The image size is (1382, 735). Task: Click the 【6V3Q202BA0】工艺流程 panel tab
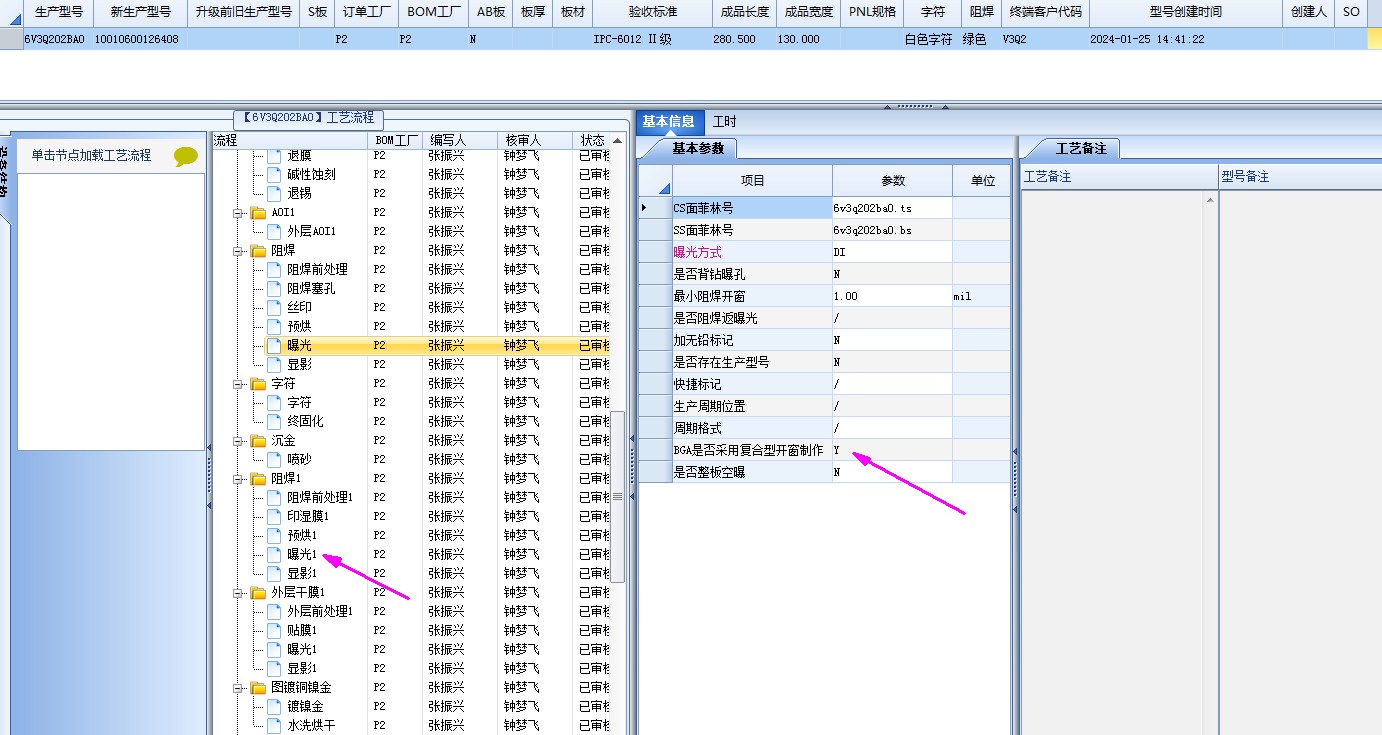pos(308,117)
